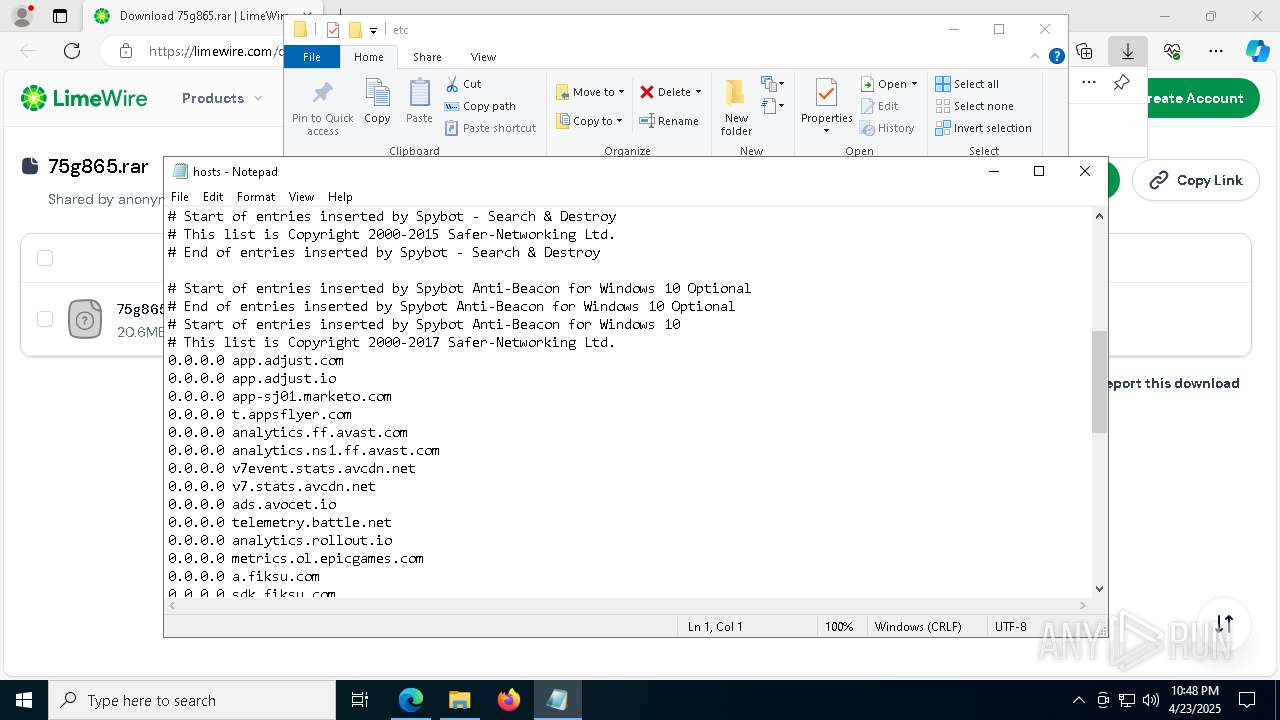Click the ellipsis in downloads panel

point(1089,83)
